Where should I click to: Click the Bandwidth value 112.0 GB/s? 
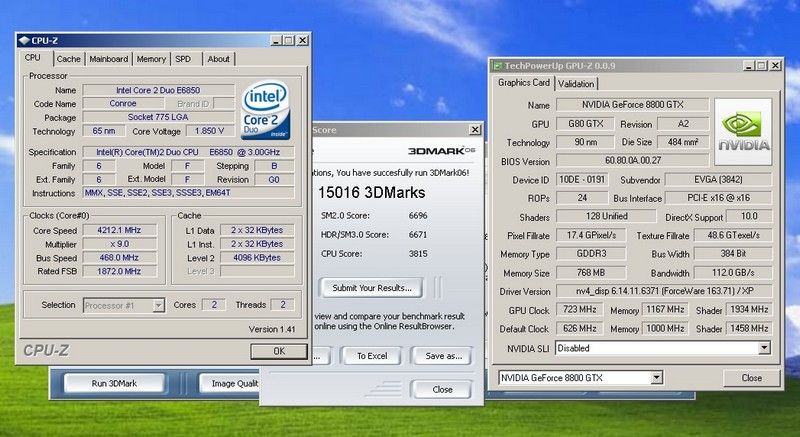click(733, 273)
